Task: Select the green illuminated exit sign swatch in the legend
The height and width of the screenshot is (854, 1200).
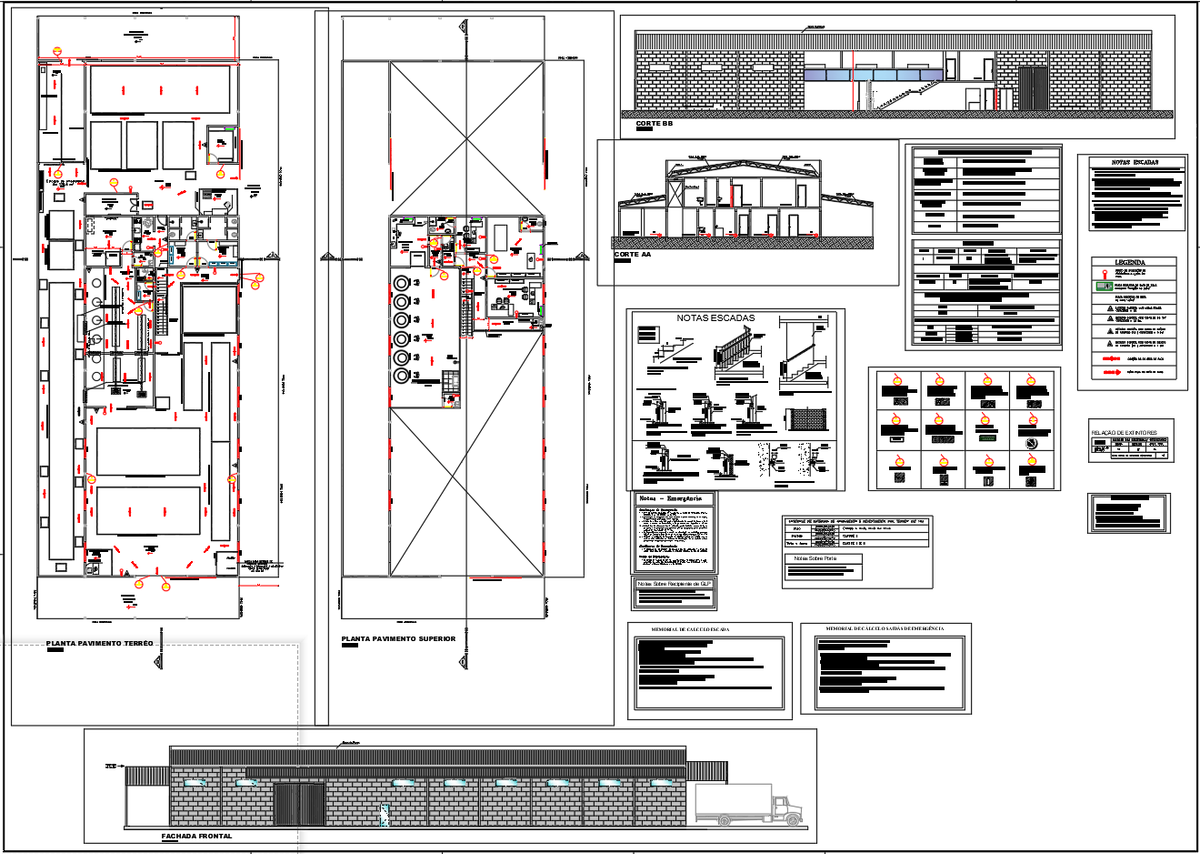Action: pos(1104,286)
